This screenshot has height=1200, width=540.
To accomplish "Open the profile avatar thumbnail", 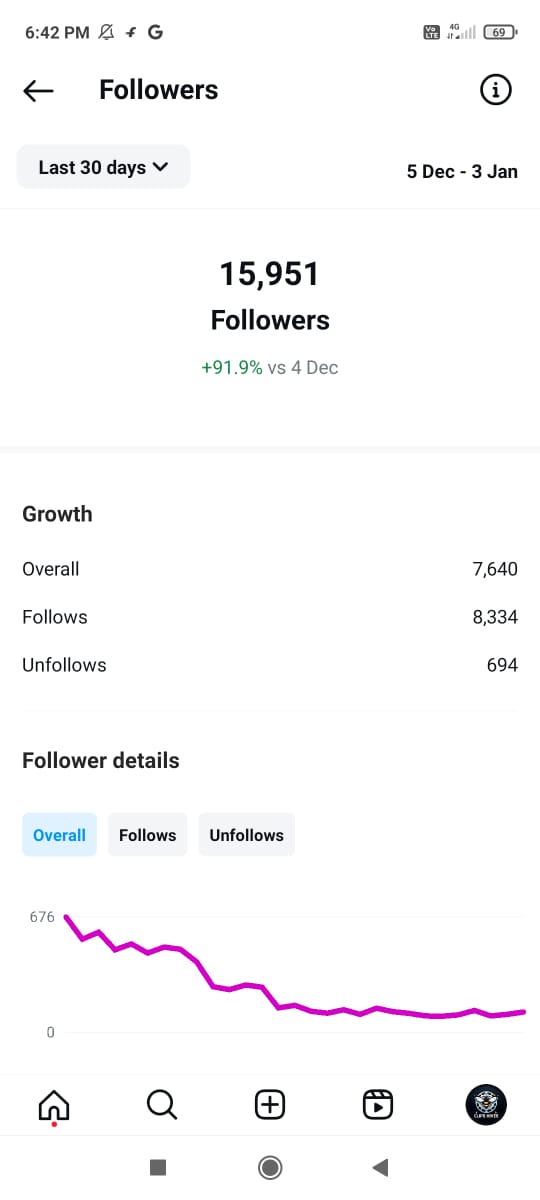I will point(486,1104).
